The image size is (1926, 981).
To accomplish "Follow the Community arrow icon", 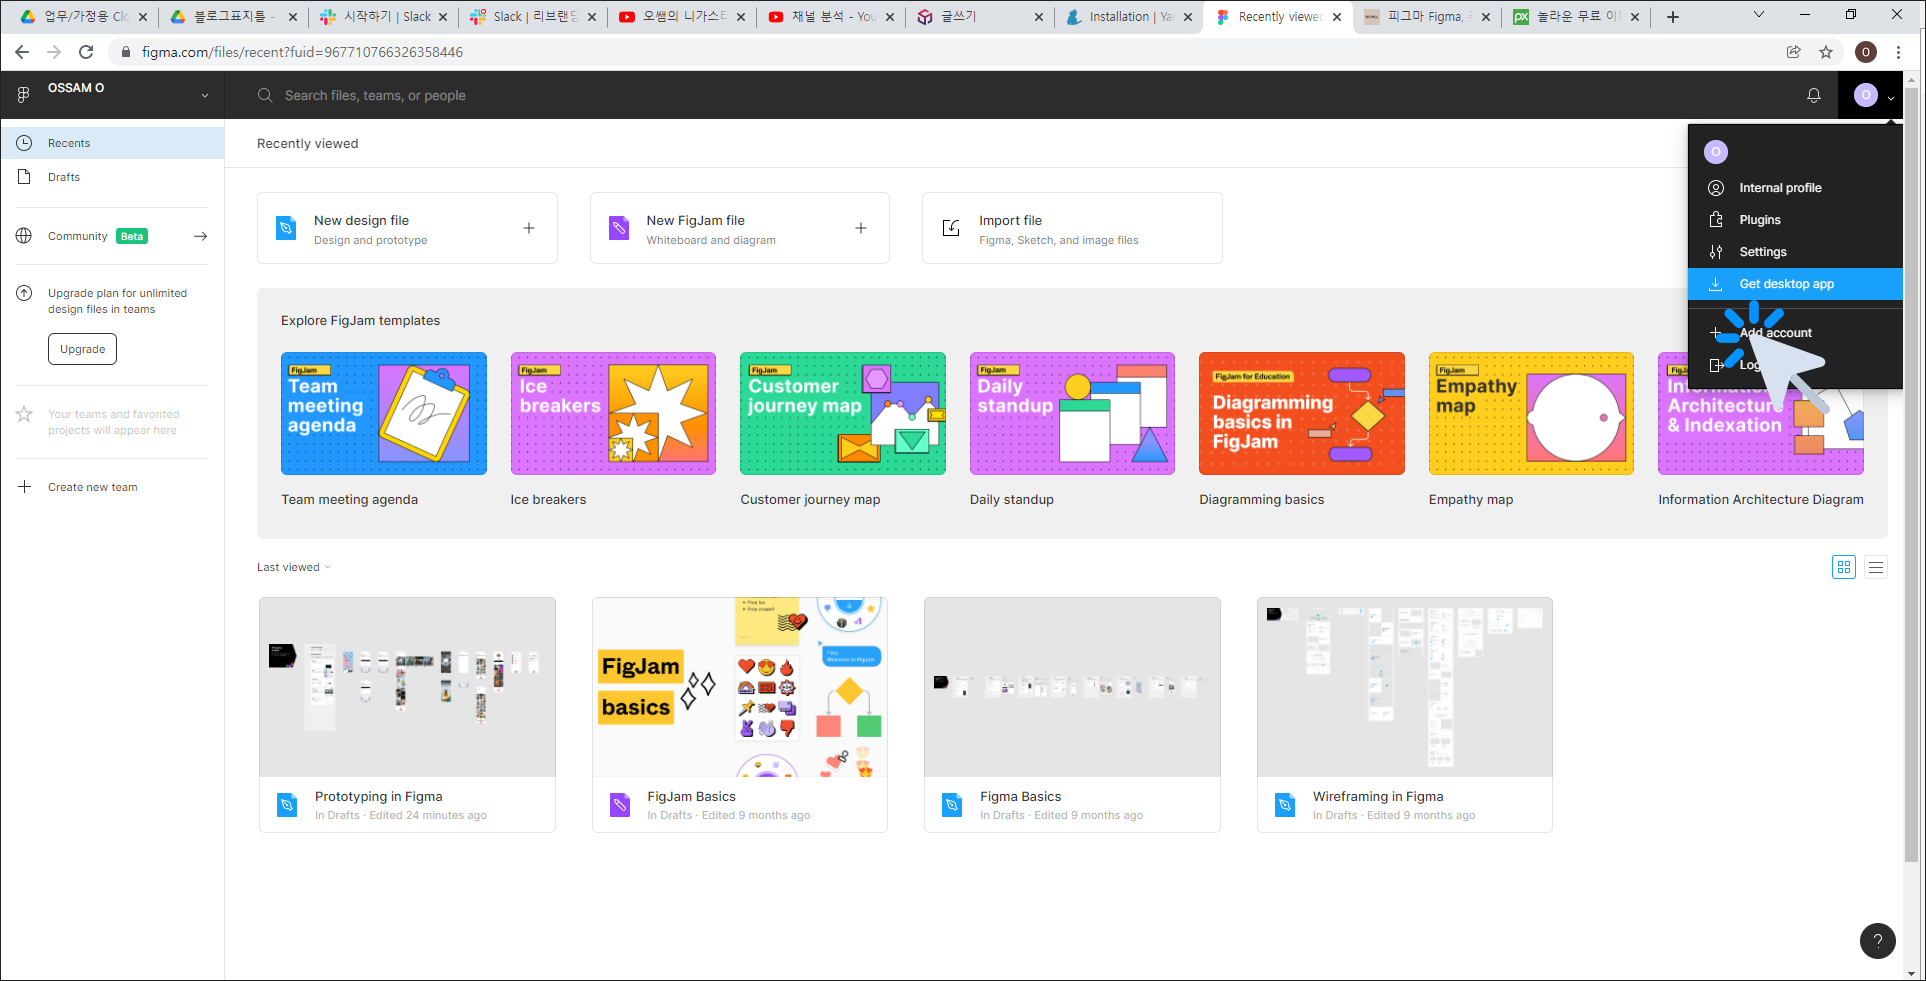I will pyautogui.click(x=200, y=236).
